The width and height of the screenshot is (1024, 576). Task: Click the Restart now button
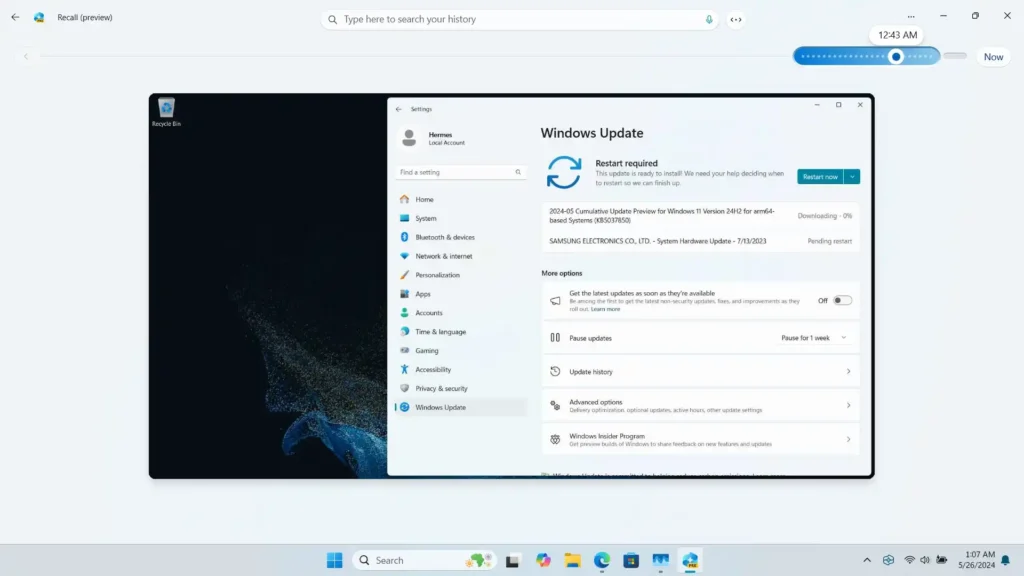tap(820, 176)
